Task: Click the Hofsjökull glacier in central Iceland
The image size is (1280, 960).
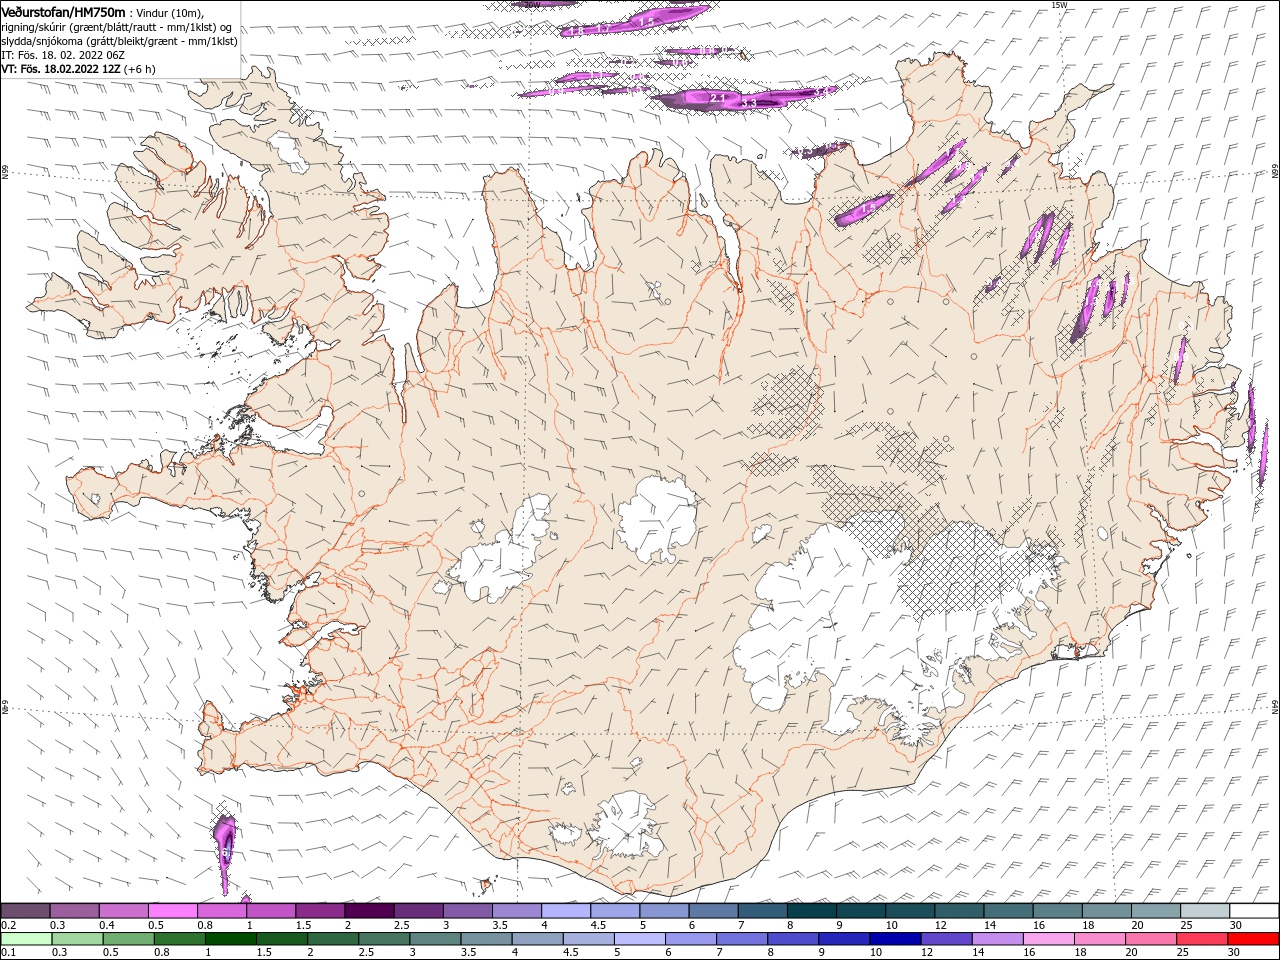Action: (658, 518)
